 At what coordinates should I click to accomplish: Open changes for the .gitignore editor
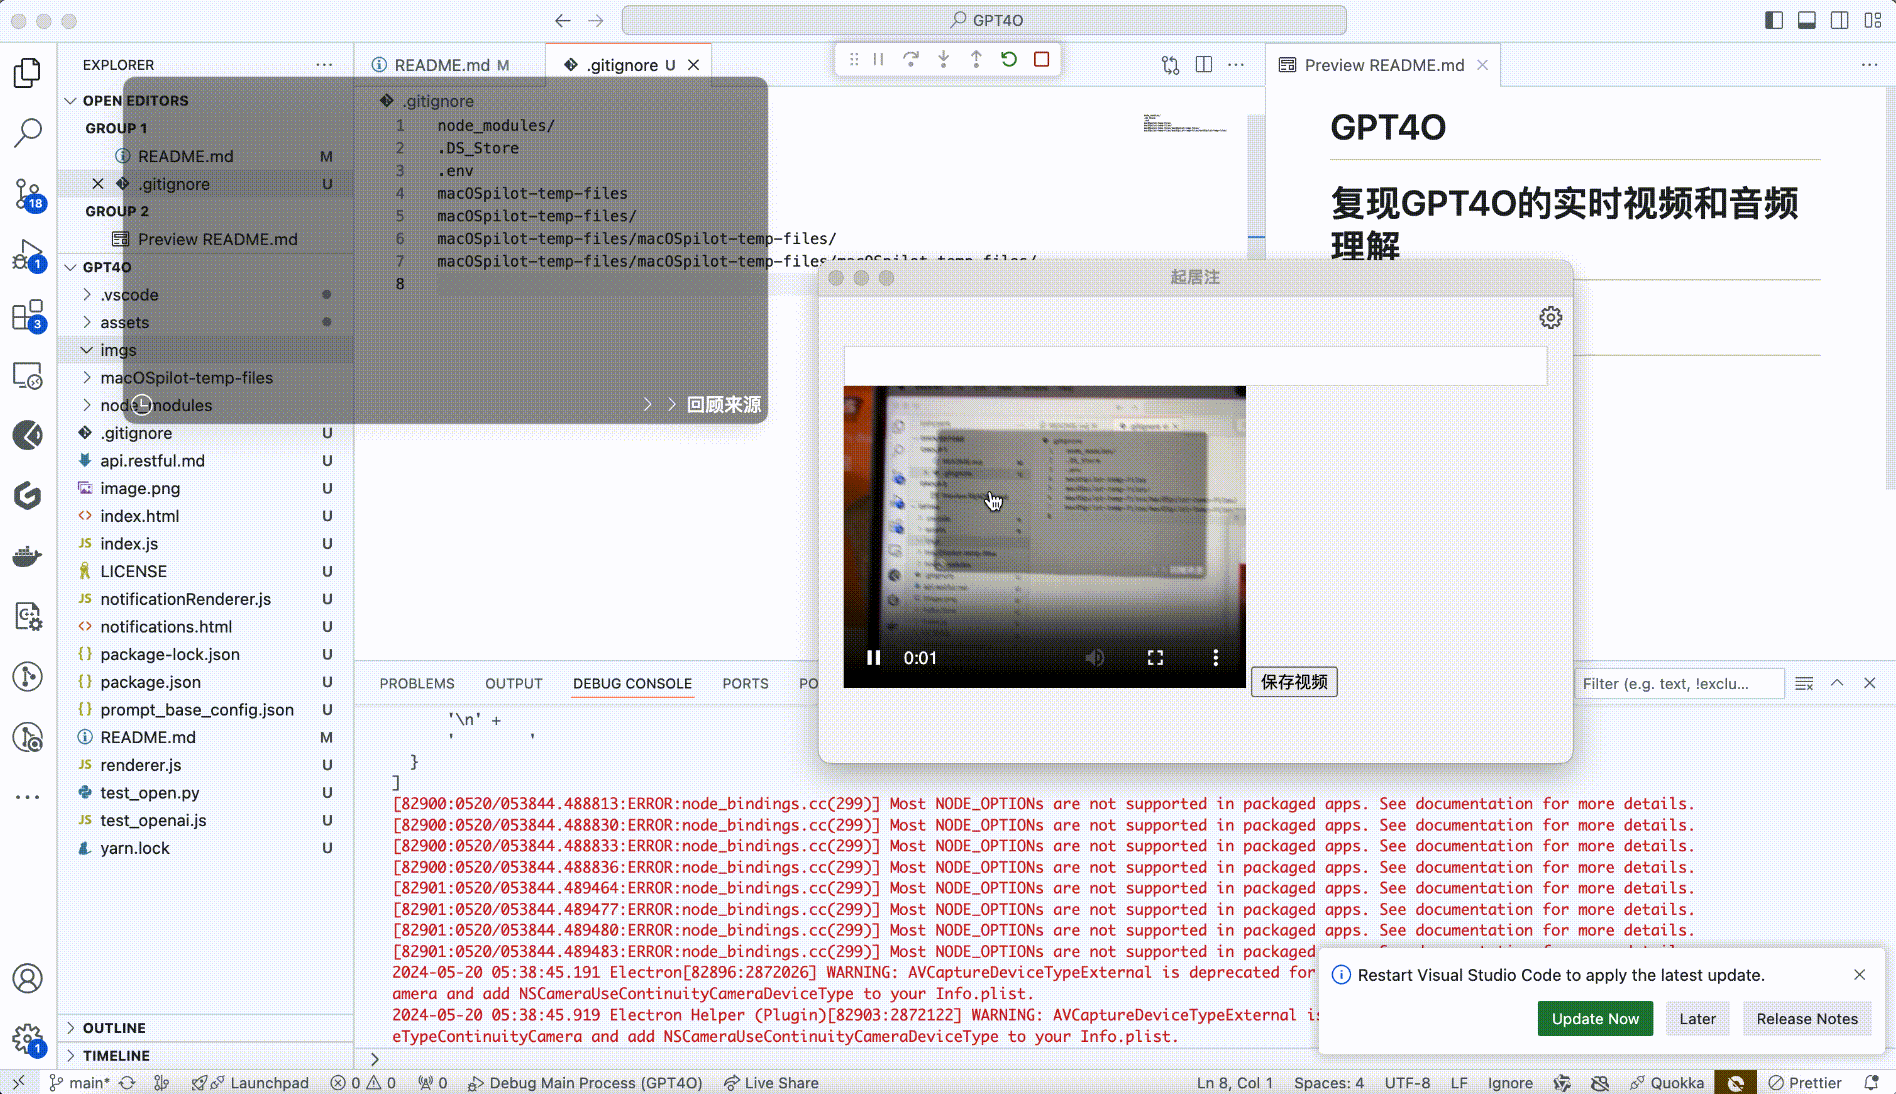click(x=1170, y=65)
